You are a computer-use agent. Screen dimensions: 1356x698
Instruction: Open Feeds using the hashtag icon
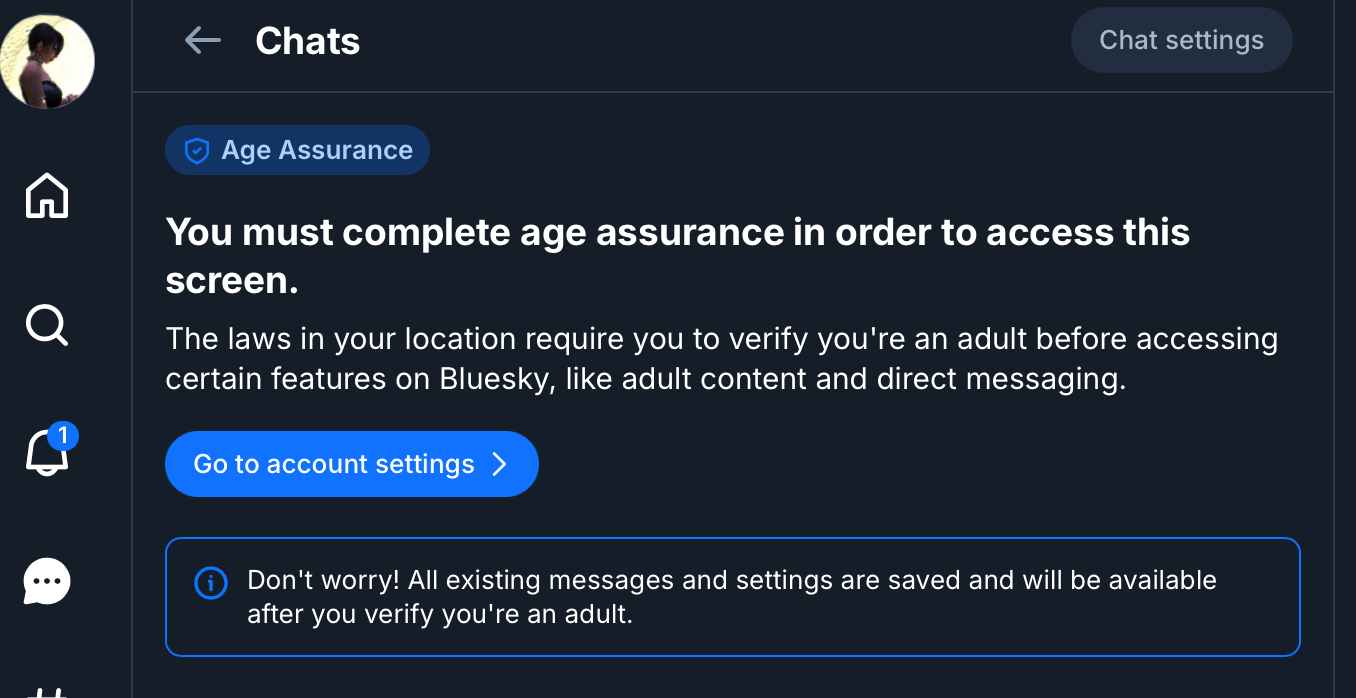tap(47, 692)
